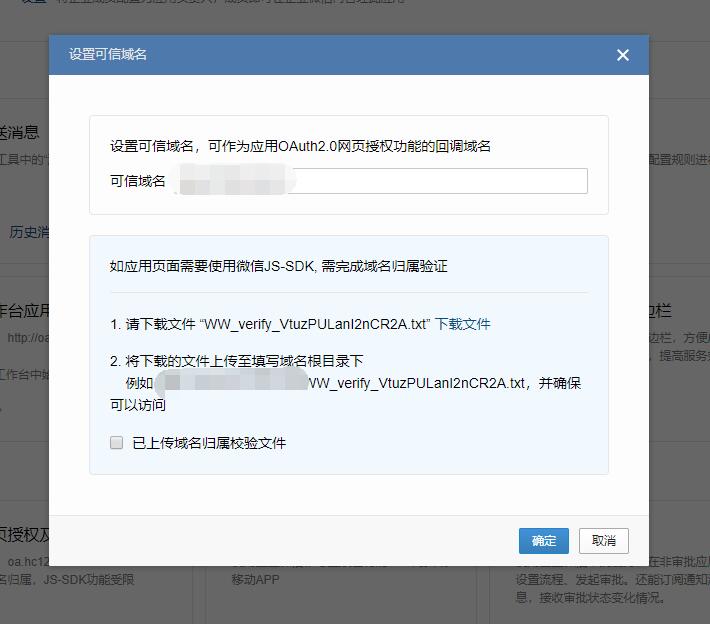Click the 发送消息 heading behind the dialog

point(20,132)
